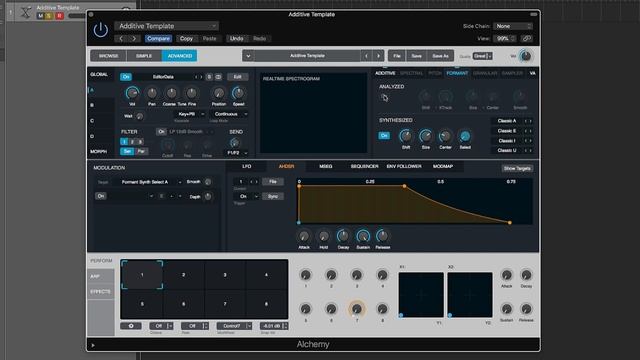Open the Sequencer modulation tab
The height and width of the screenshot is (360, 640).
[364, 167]
